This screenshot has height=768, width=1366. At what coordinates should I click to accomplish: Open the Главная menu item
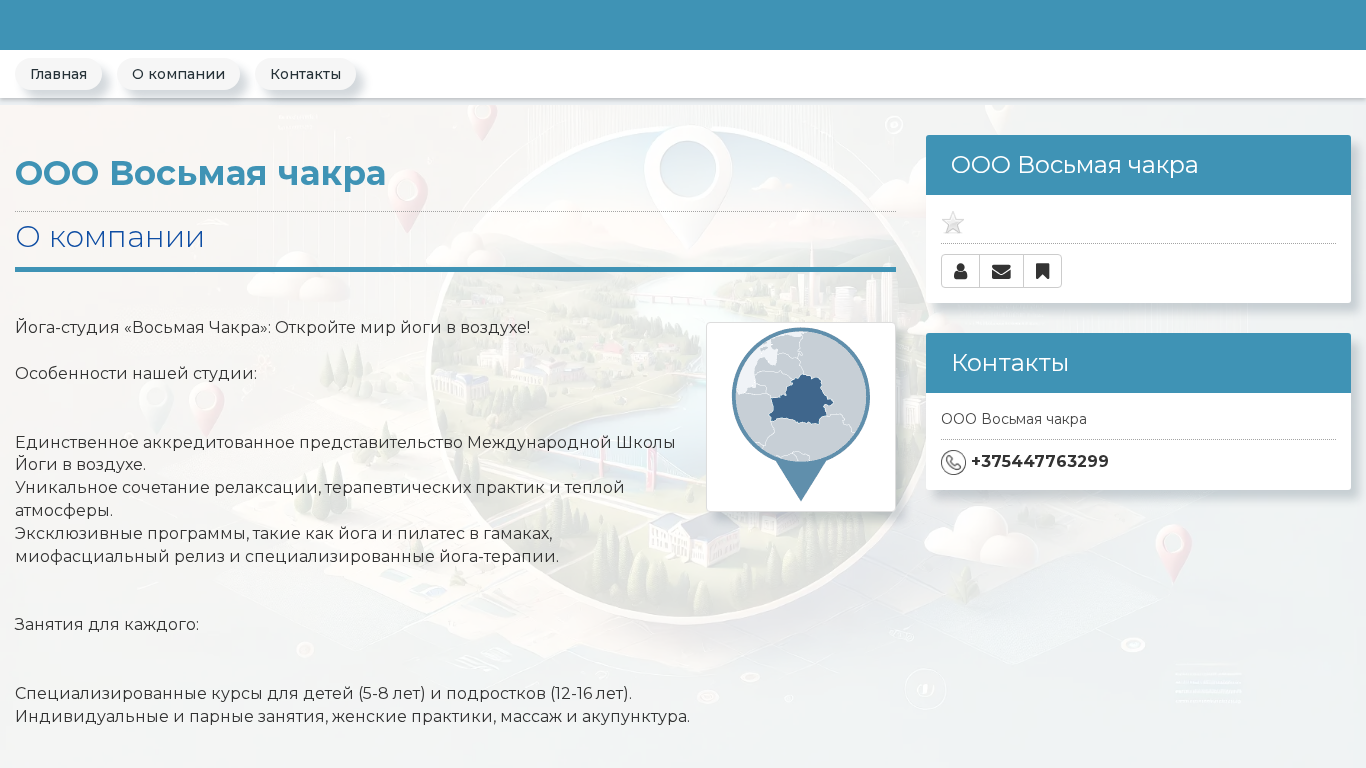coord(58,74)
